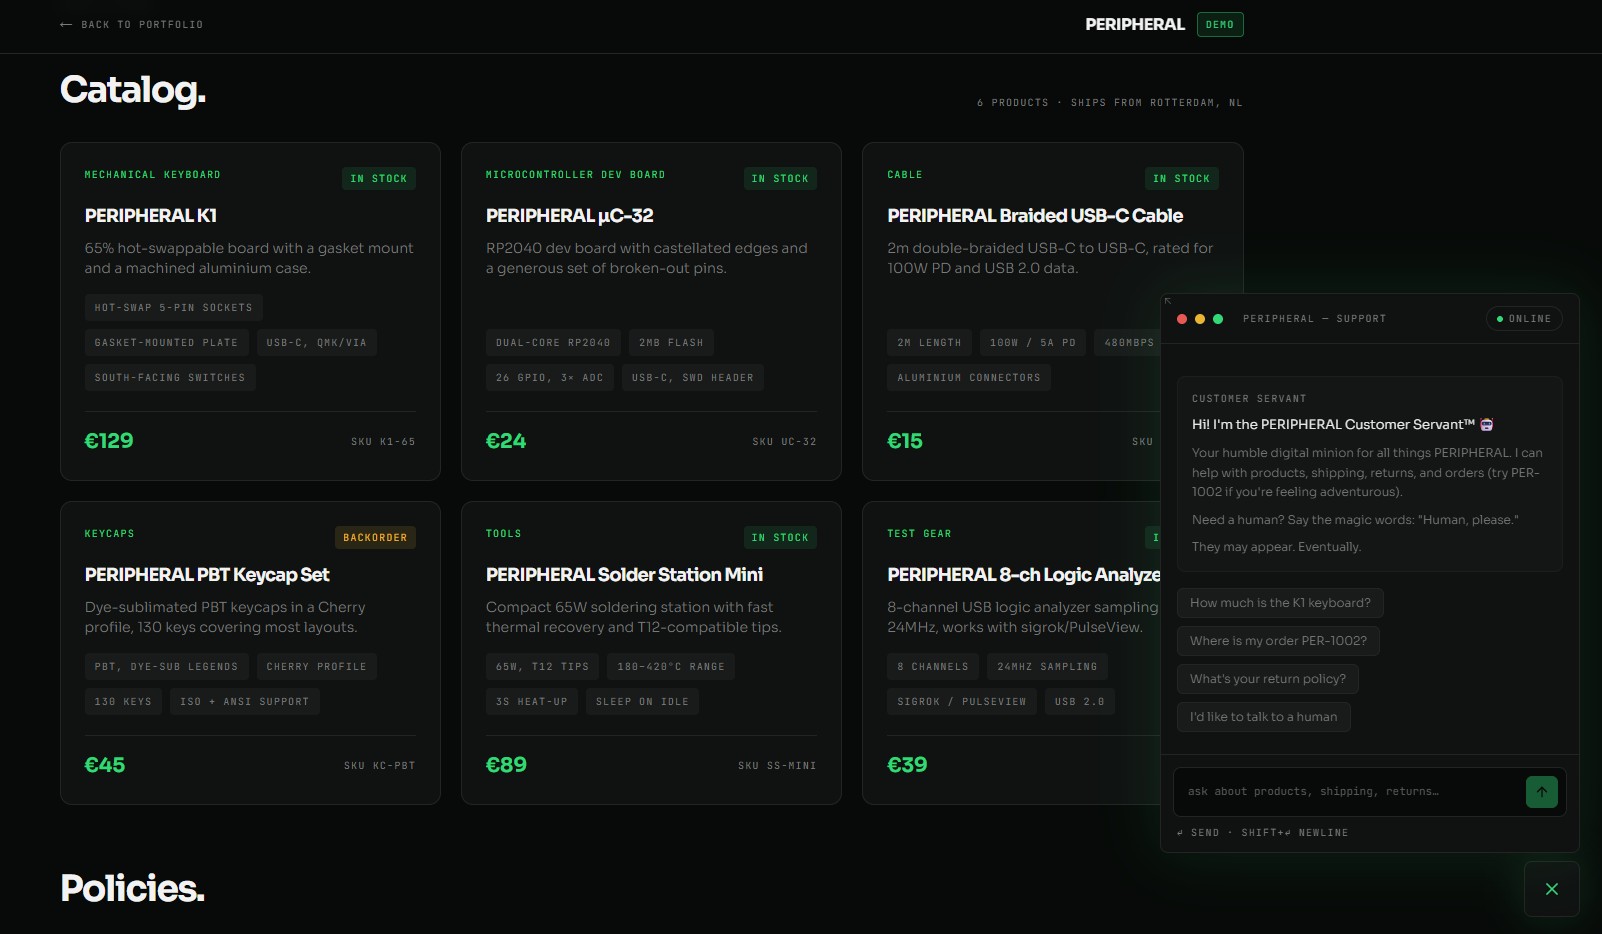
Task: Click the 'ALUMINIUM CONNECTORS' tag
Action: [968, 378]
